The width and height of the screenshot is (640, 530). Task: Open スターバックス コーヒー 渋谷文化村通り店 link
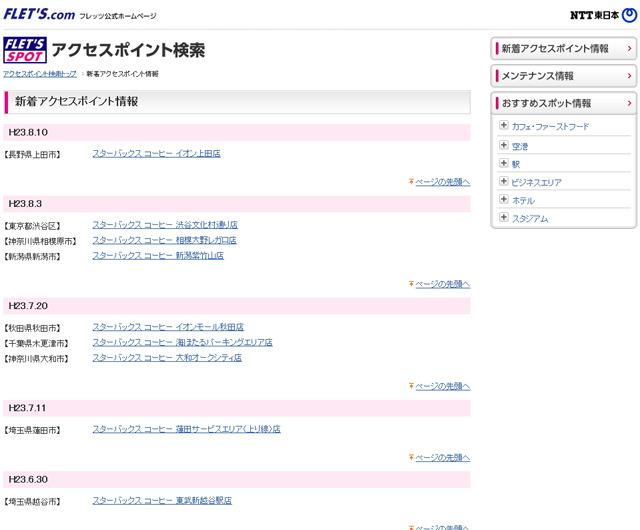click(x=165, y=225)
